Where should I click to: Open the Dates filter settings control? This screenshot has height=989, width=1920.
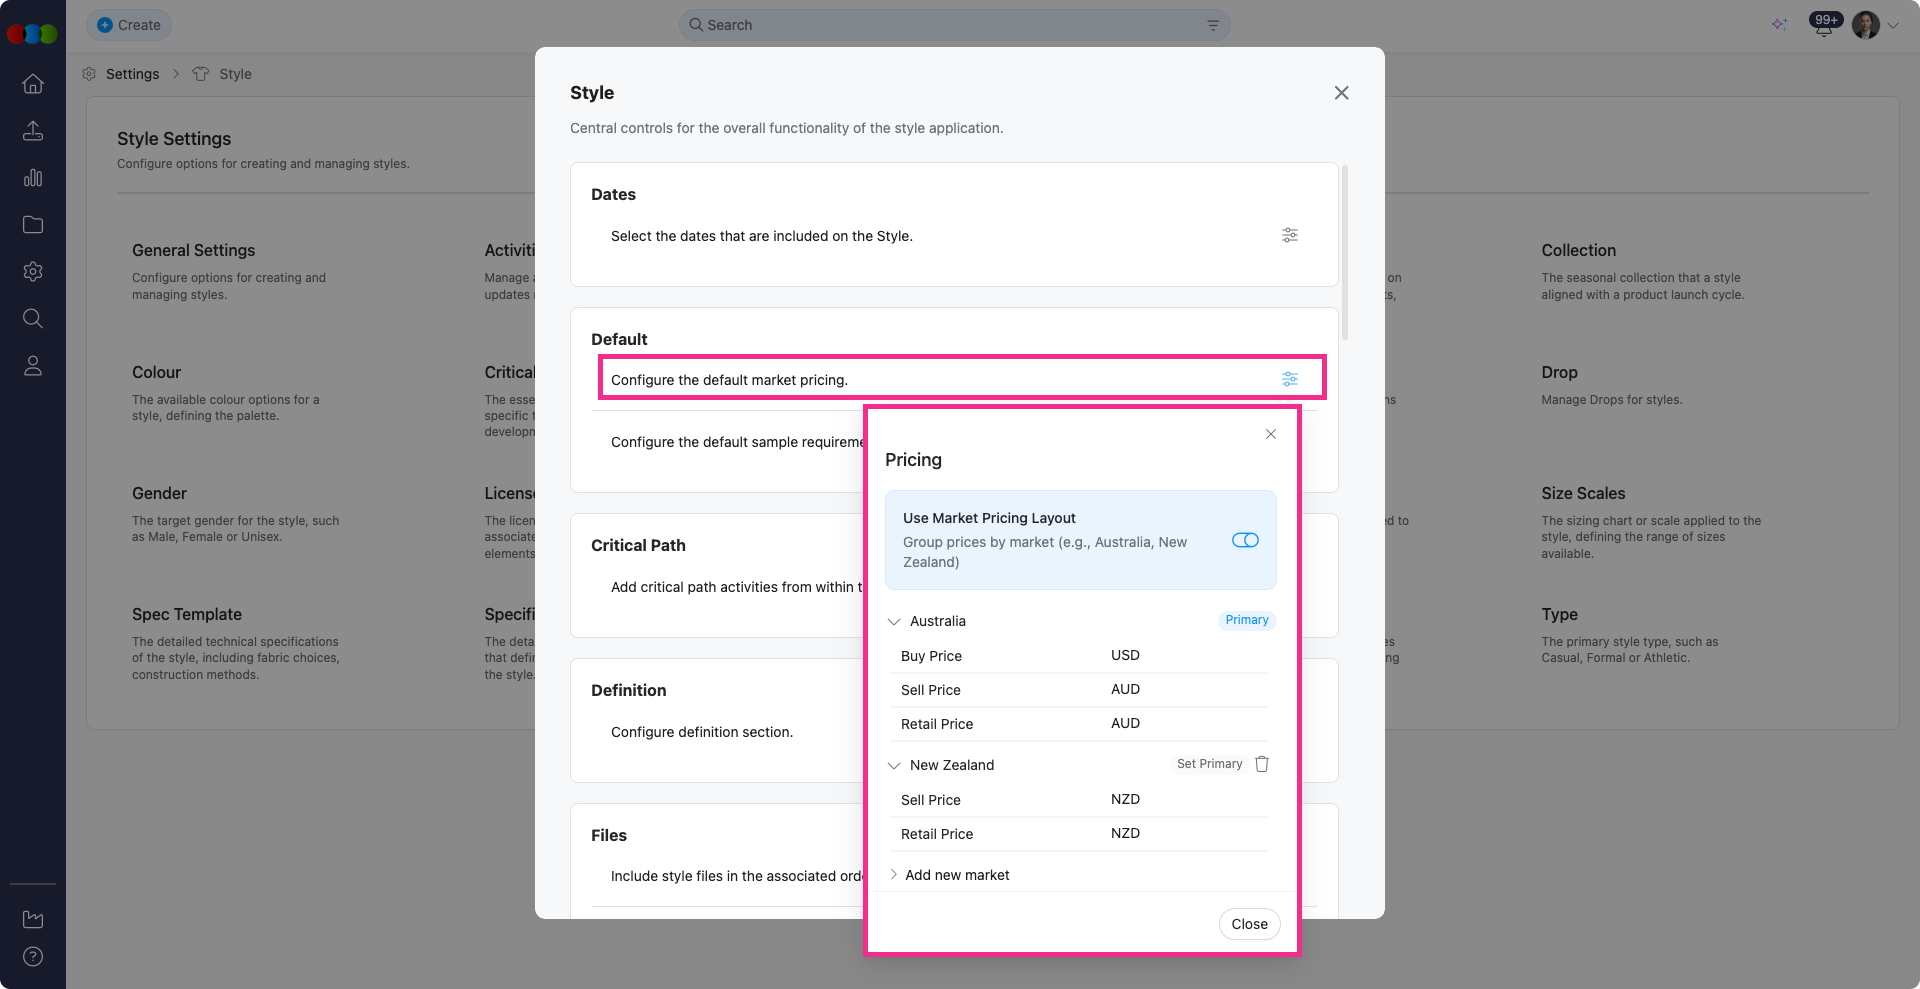1289,235
